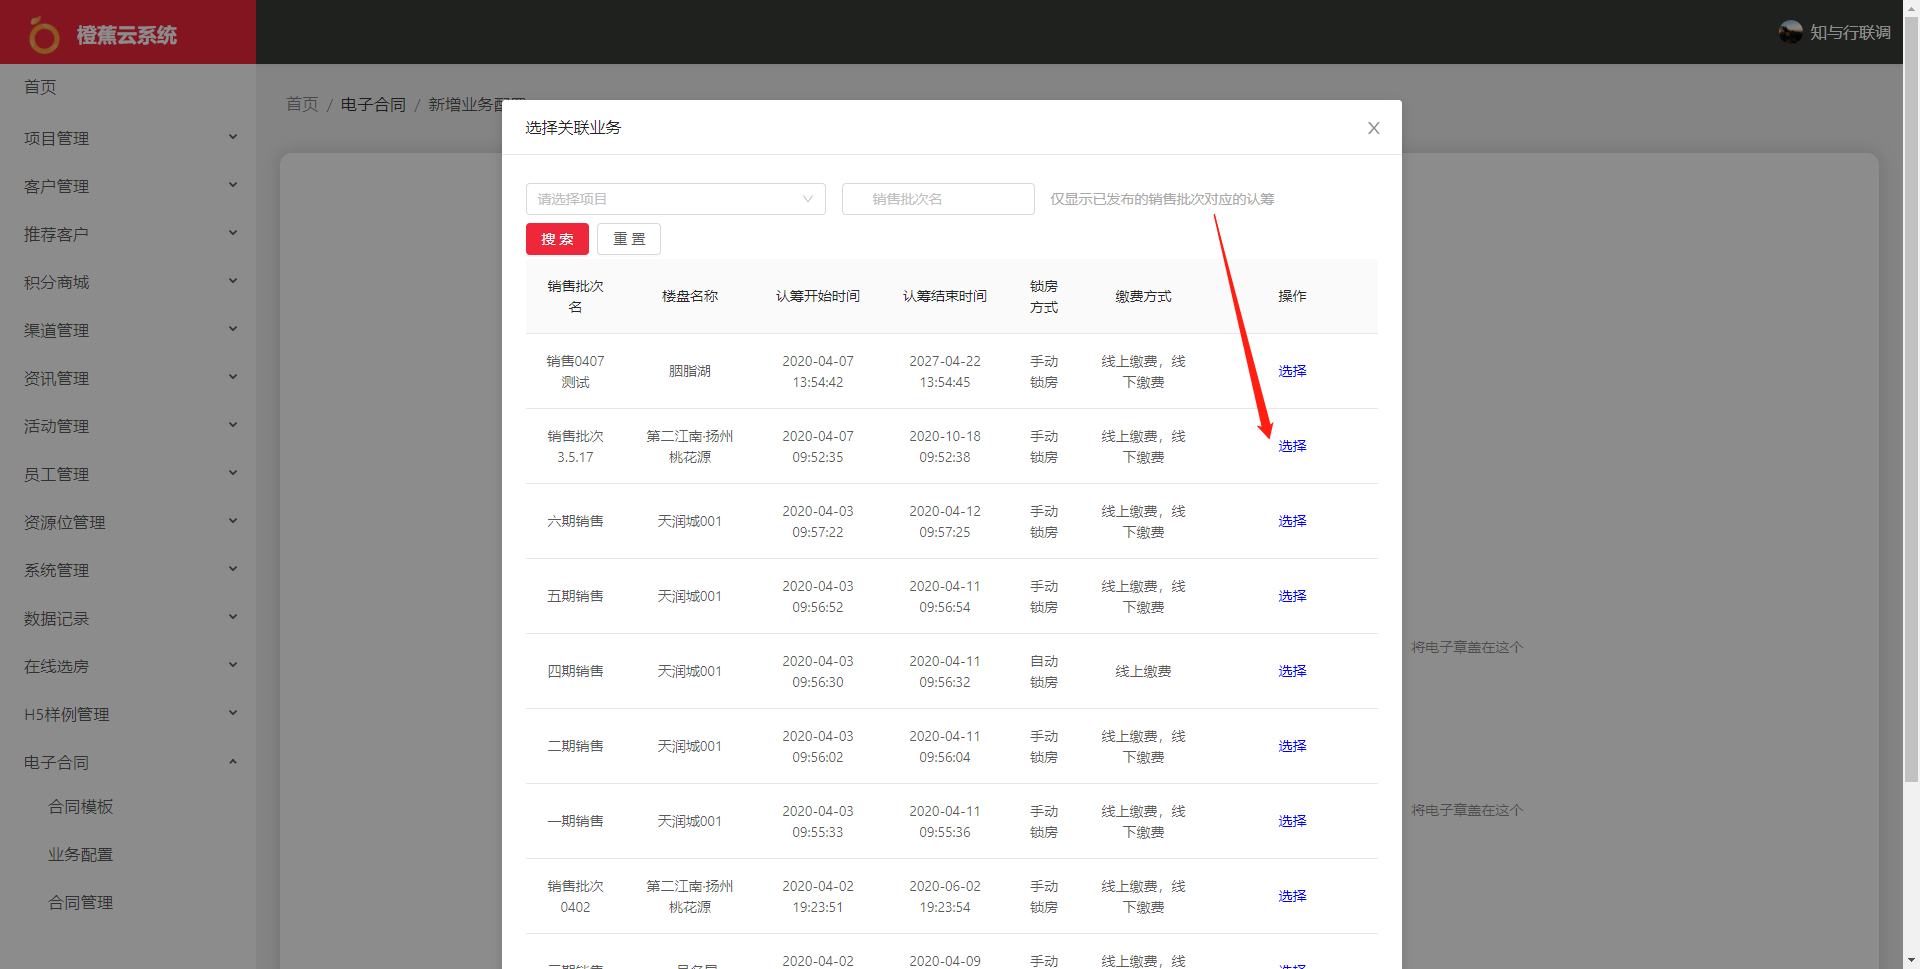Choose 选择 for 五期销售 row
This screenshot has width=1920, height=969.
coord(1292,596)
